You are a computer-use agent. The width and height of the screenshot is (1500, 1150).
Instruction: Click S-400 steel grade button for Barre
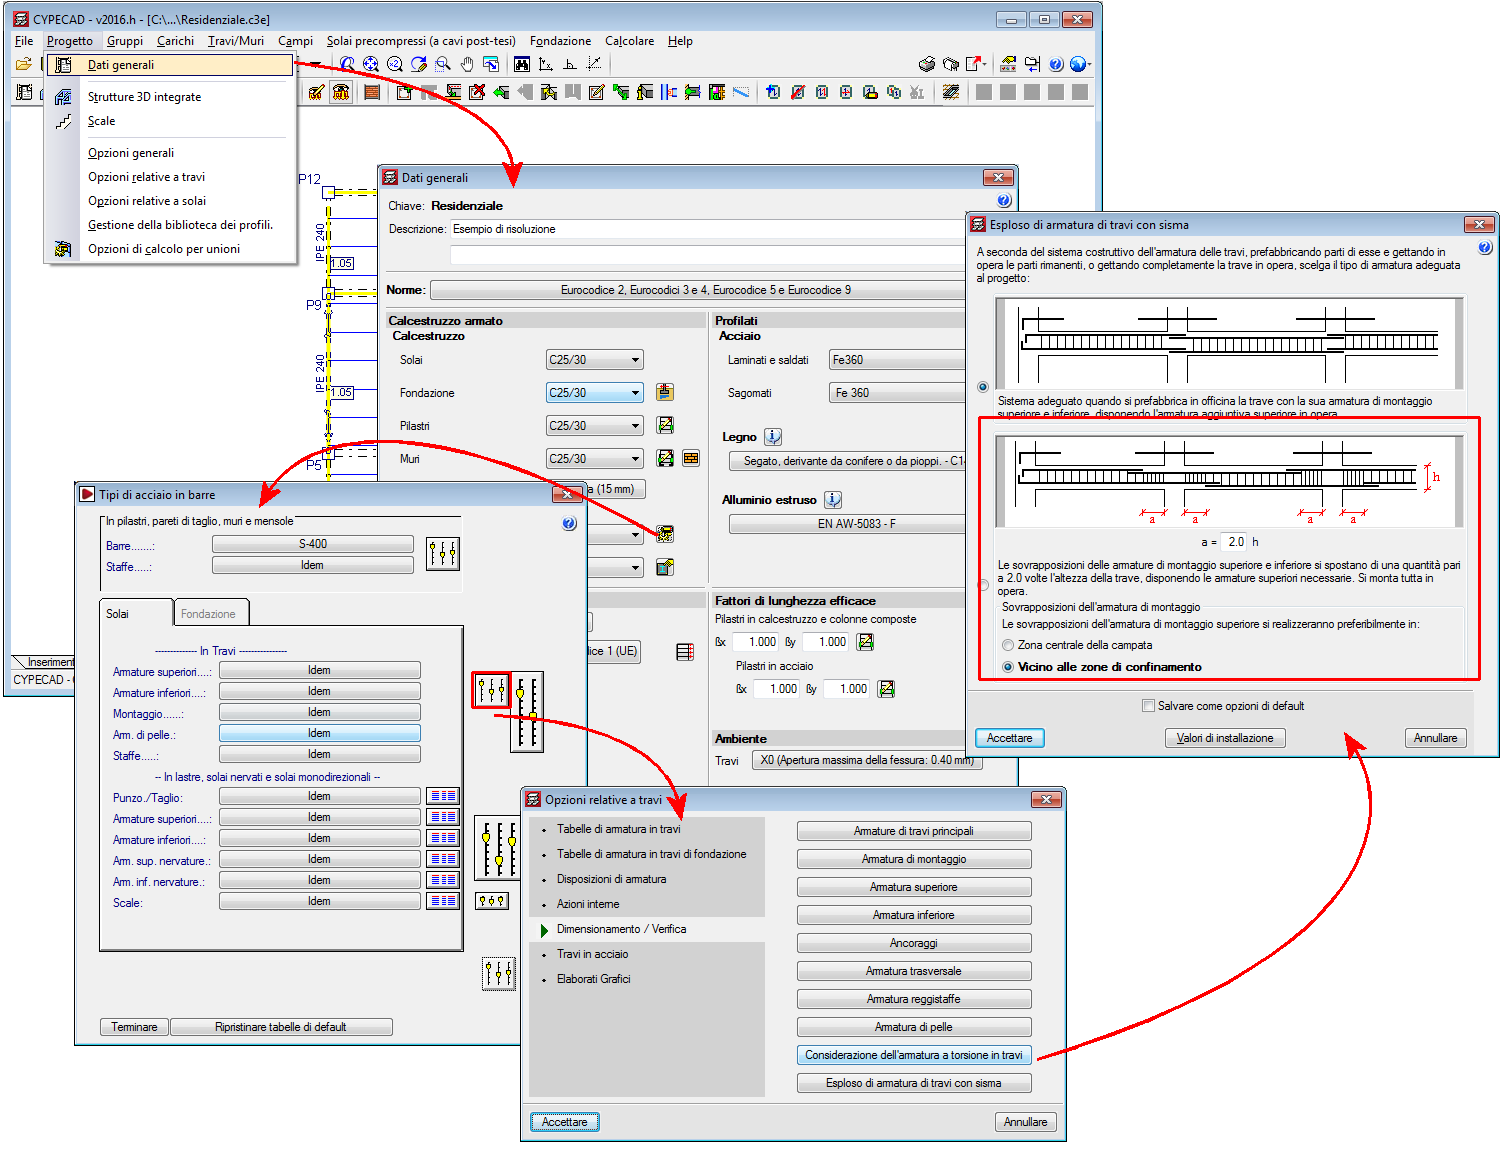(x=313, y=544)
